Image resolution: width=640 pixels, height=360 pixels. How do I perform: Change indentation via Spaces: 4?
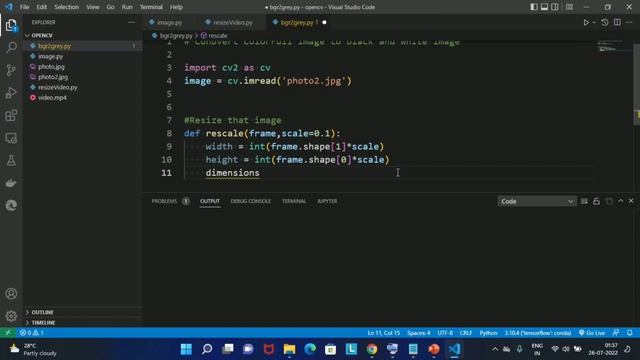tap(419, 333)
